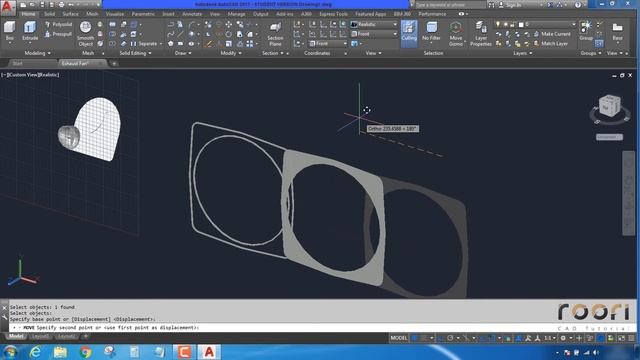Screen dimensions: 640x360
Task: Switch to the Surface ribbon tab
Action: point(70,14)
